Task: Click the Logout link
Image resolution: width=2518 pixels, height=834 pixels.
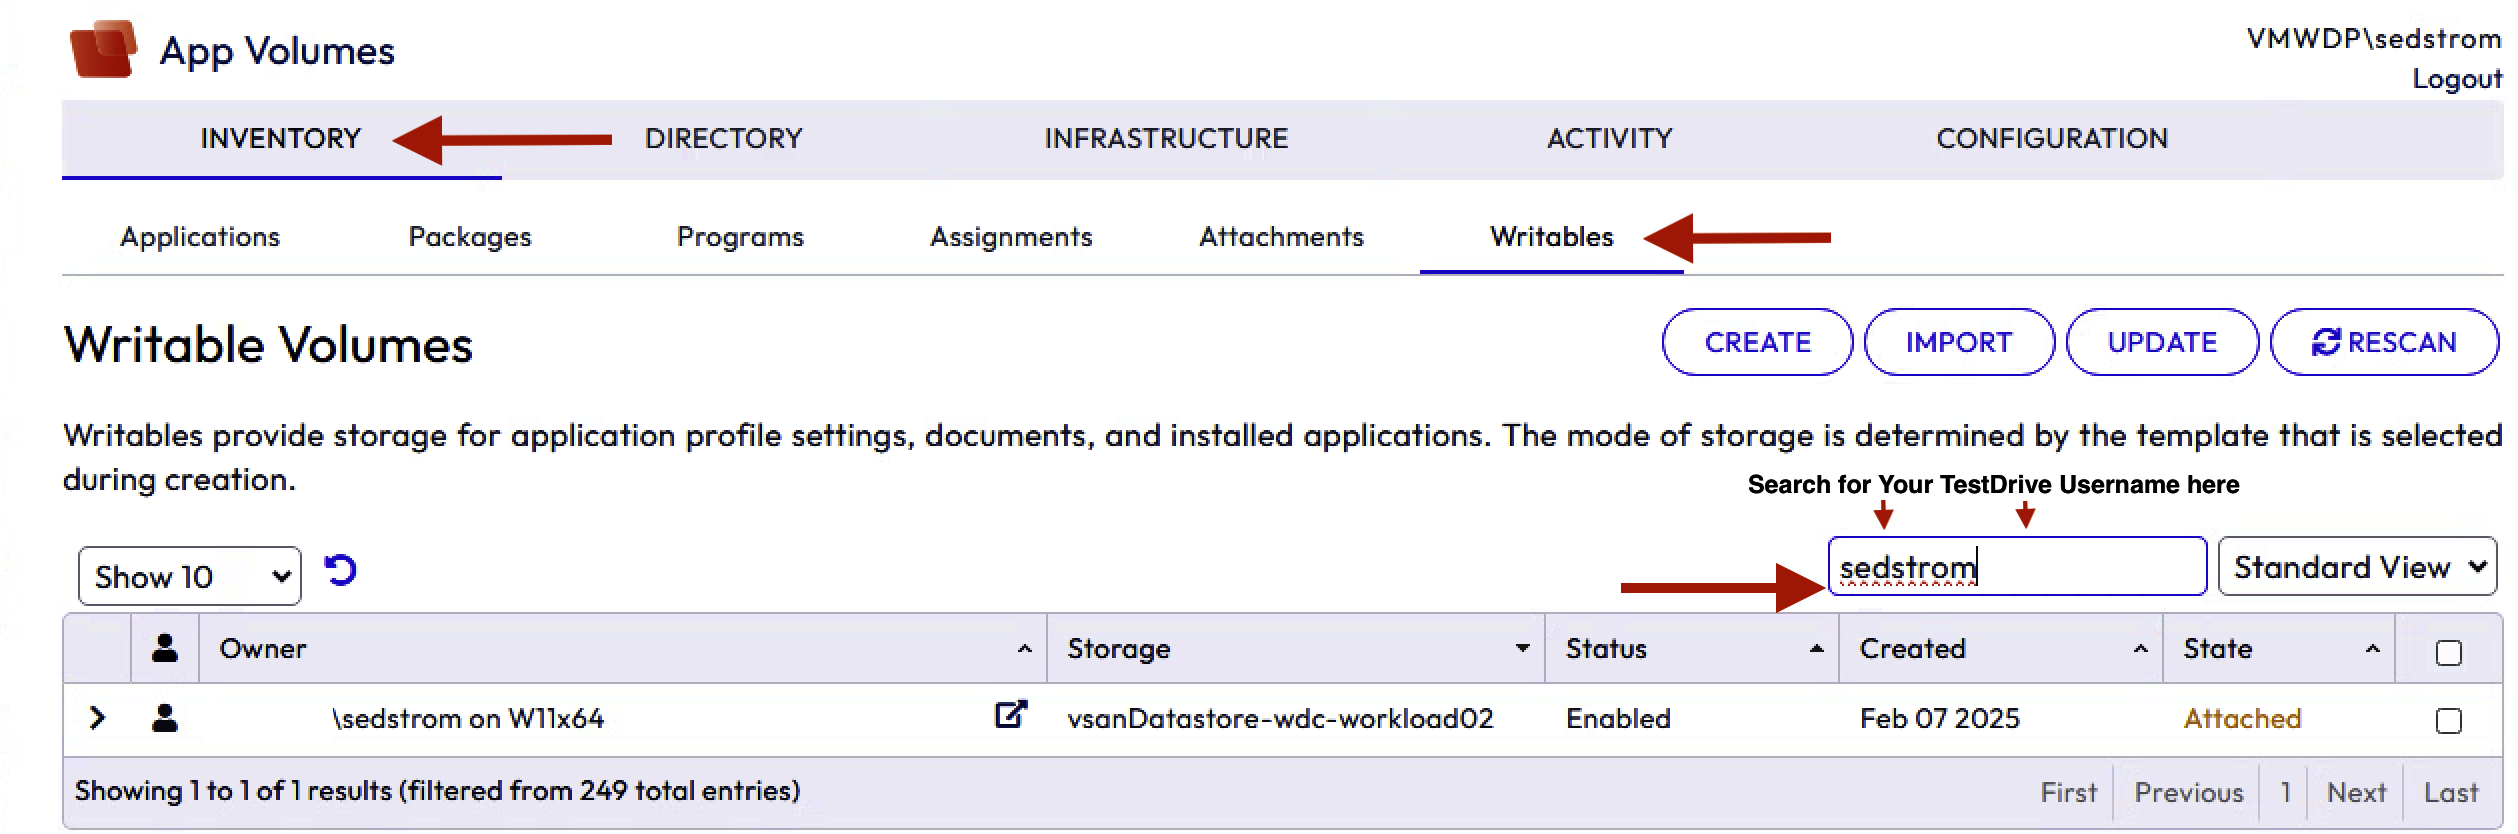Action: 2455,79
